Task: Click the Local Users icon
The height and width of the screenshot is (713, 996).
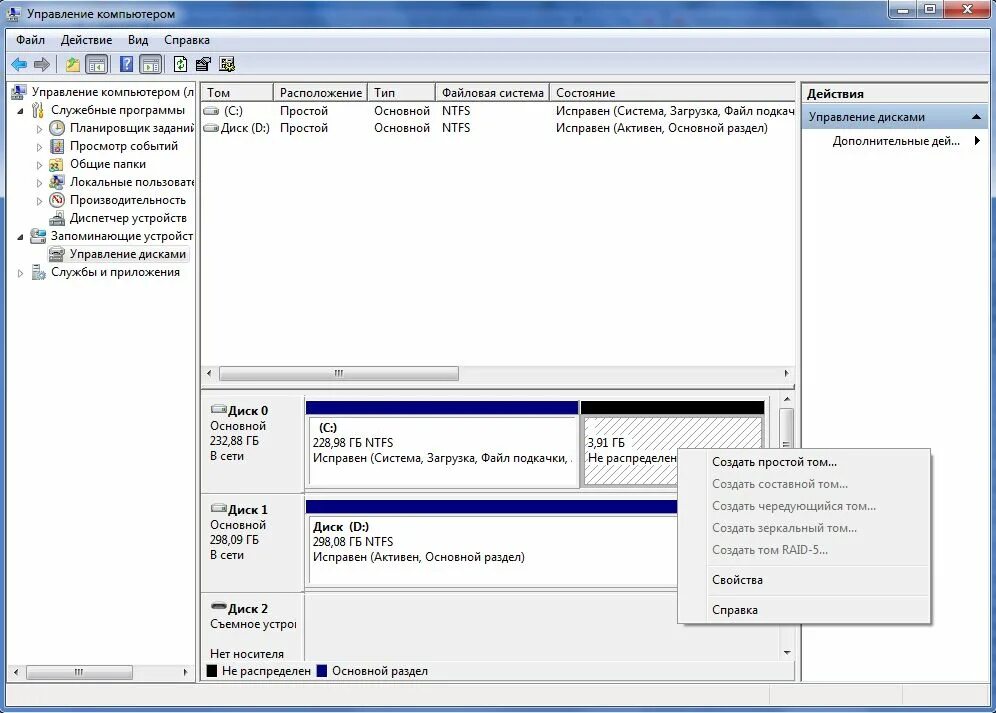Action: pyautogui.click(x=57, y=182)
